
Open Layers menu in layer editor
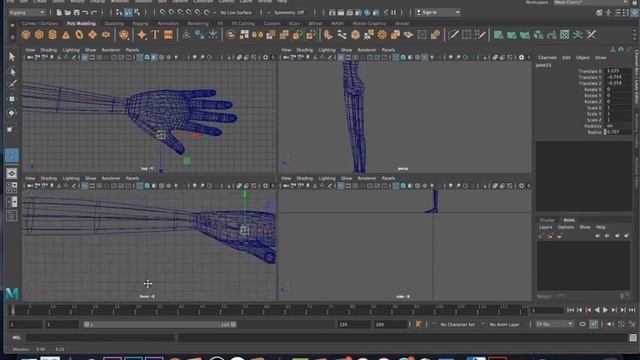(x=546, y=227)
